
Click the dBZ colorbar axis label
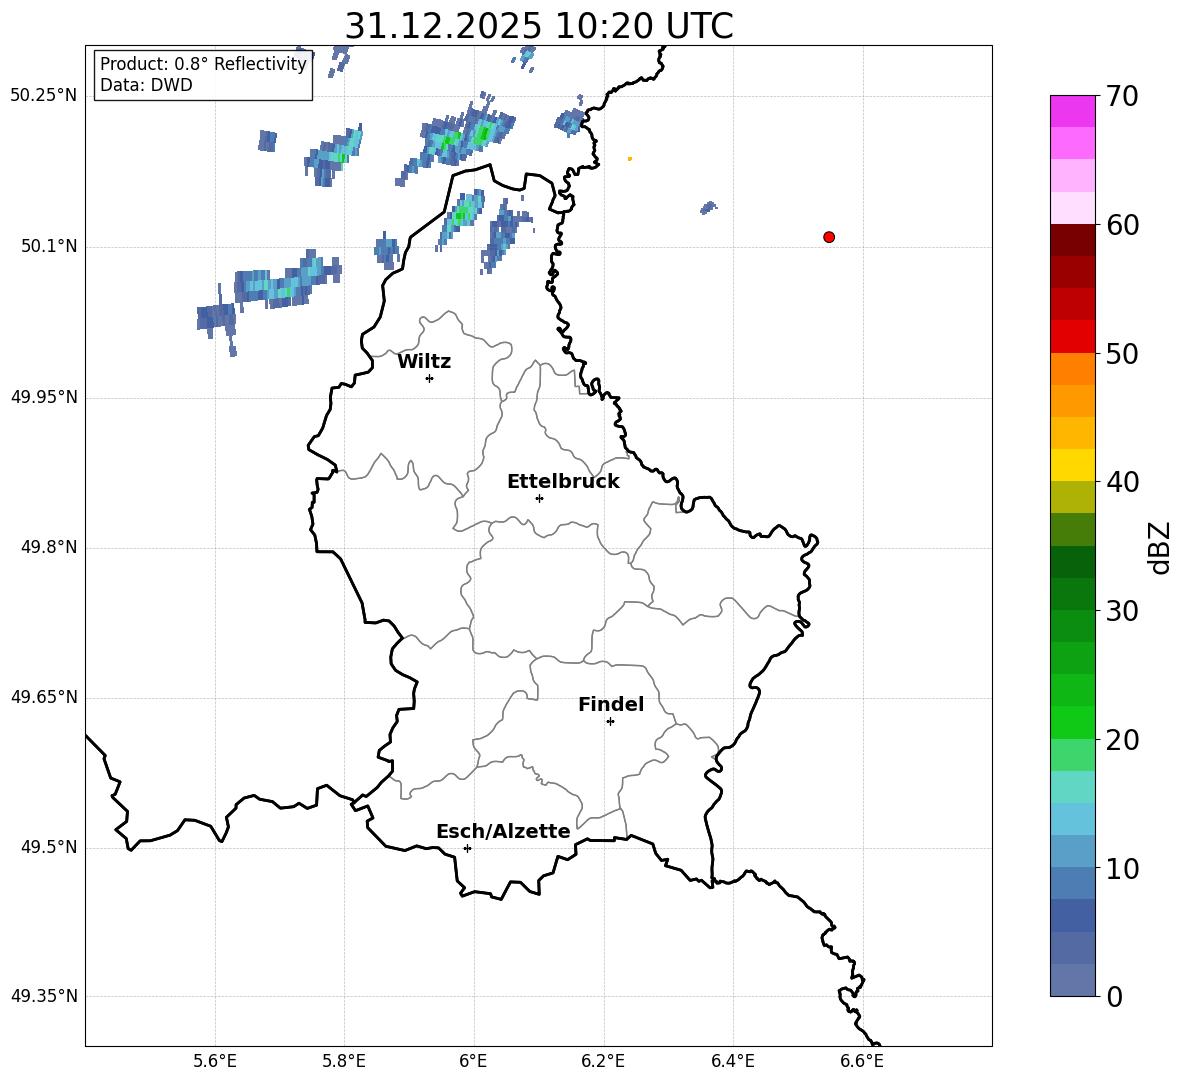click(x=1161, y=547)
